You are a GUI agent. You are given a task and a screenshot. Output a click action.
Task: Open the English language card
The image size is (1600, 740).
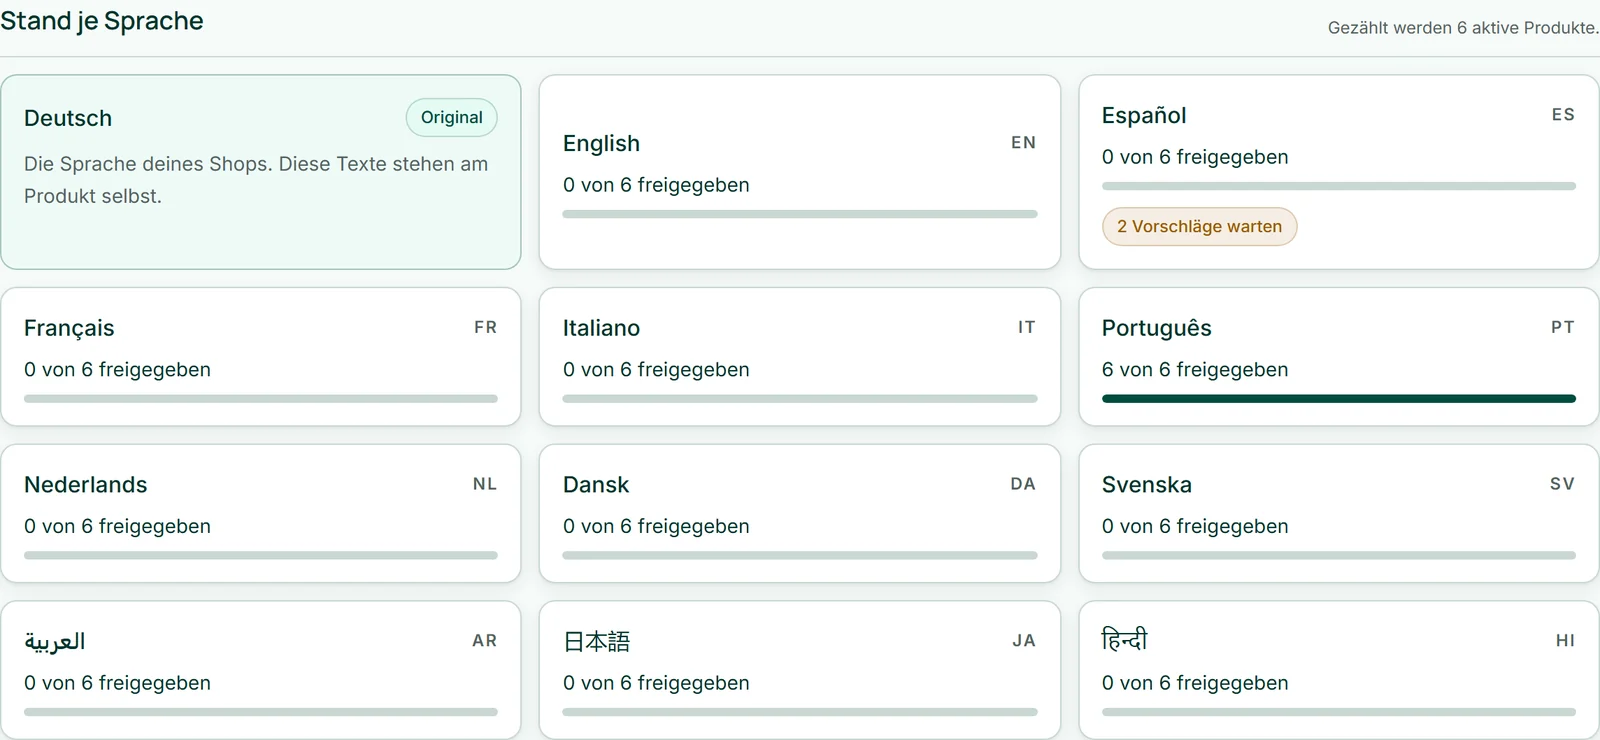(x=799, y=172)
